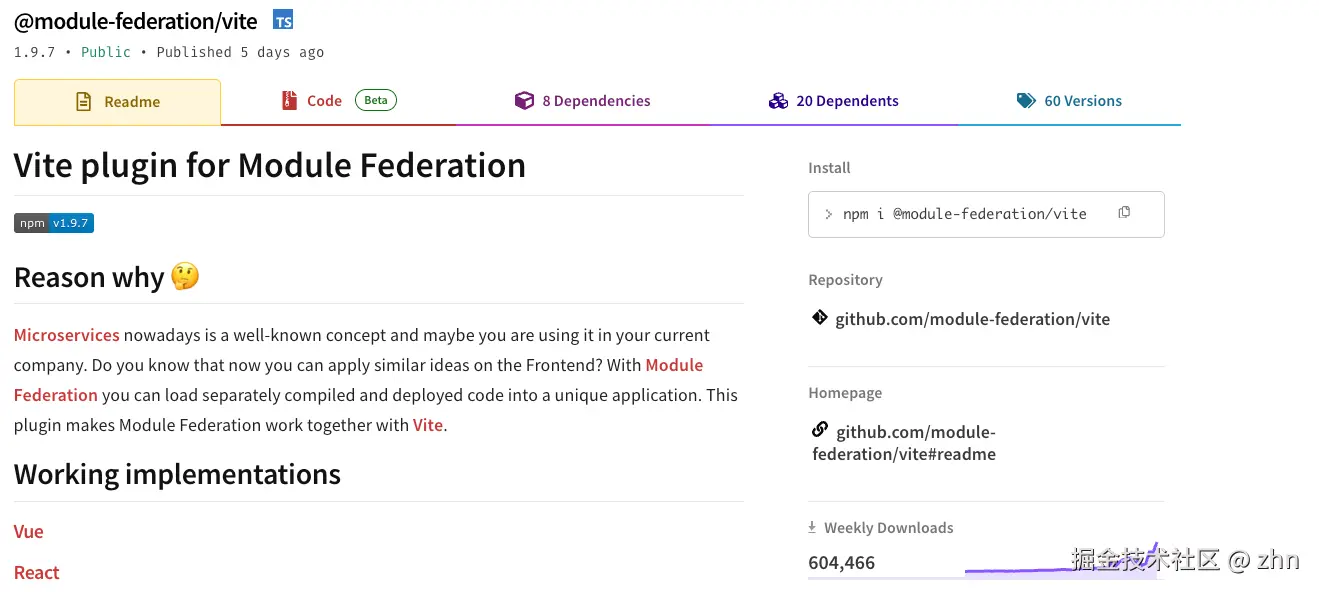Viewport: 1319px width, 592px height.
Task: Click the npm v1.9.7 version badge
Action: pyautogui.click(x=54, y=223)
